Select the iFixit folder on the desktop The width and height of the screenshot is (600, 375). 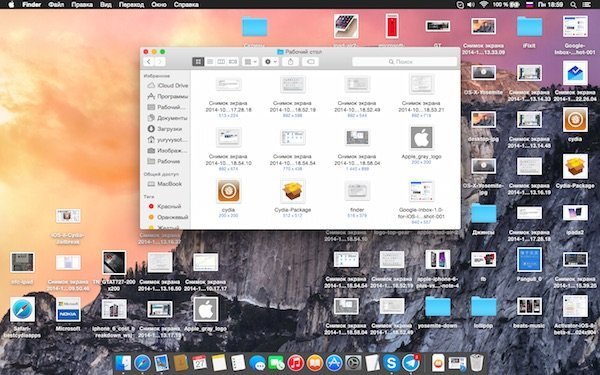tap(529, 26)
